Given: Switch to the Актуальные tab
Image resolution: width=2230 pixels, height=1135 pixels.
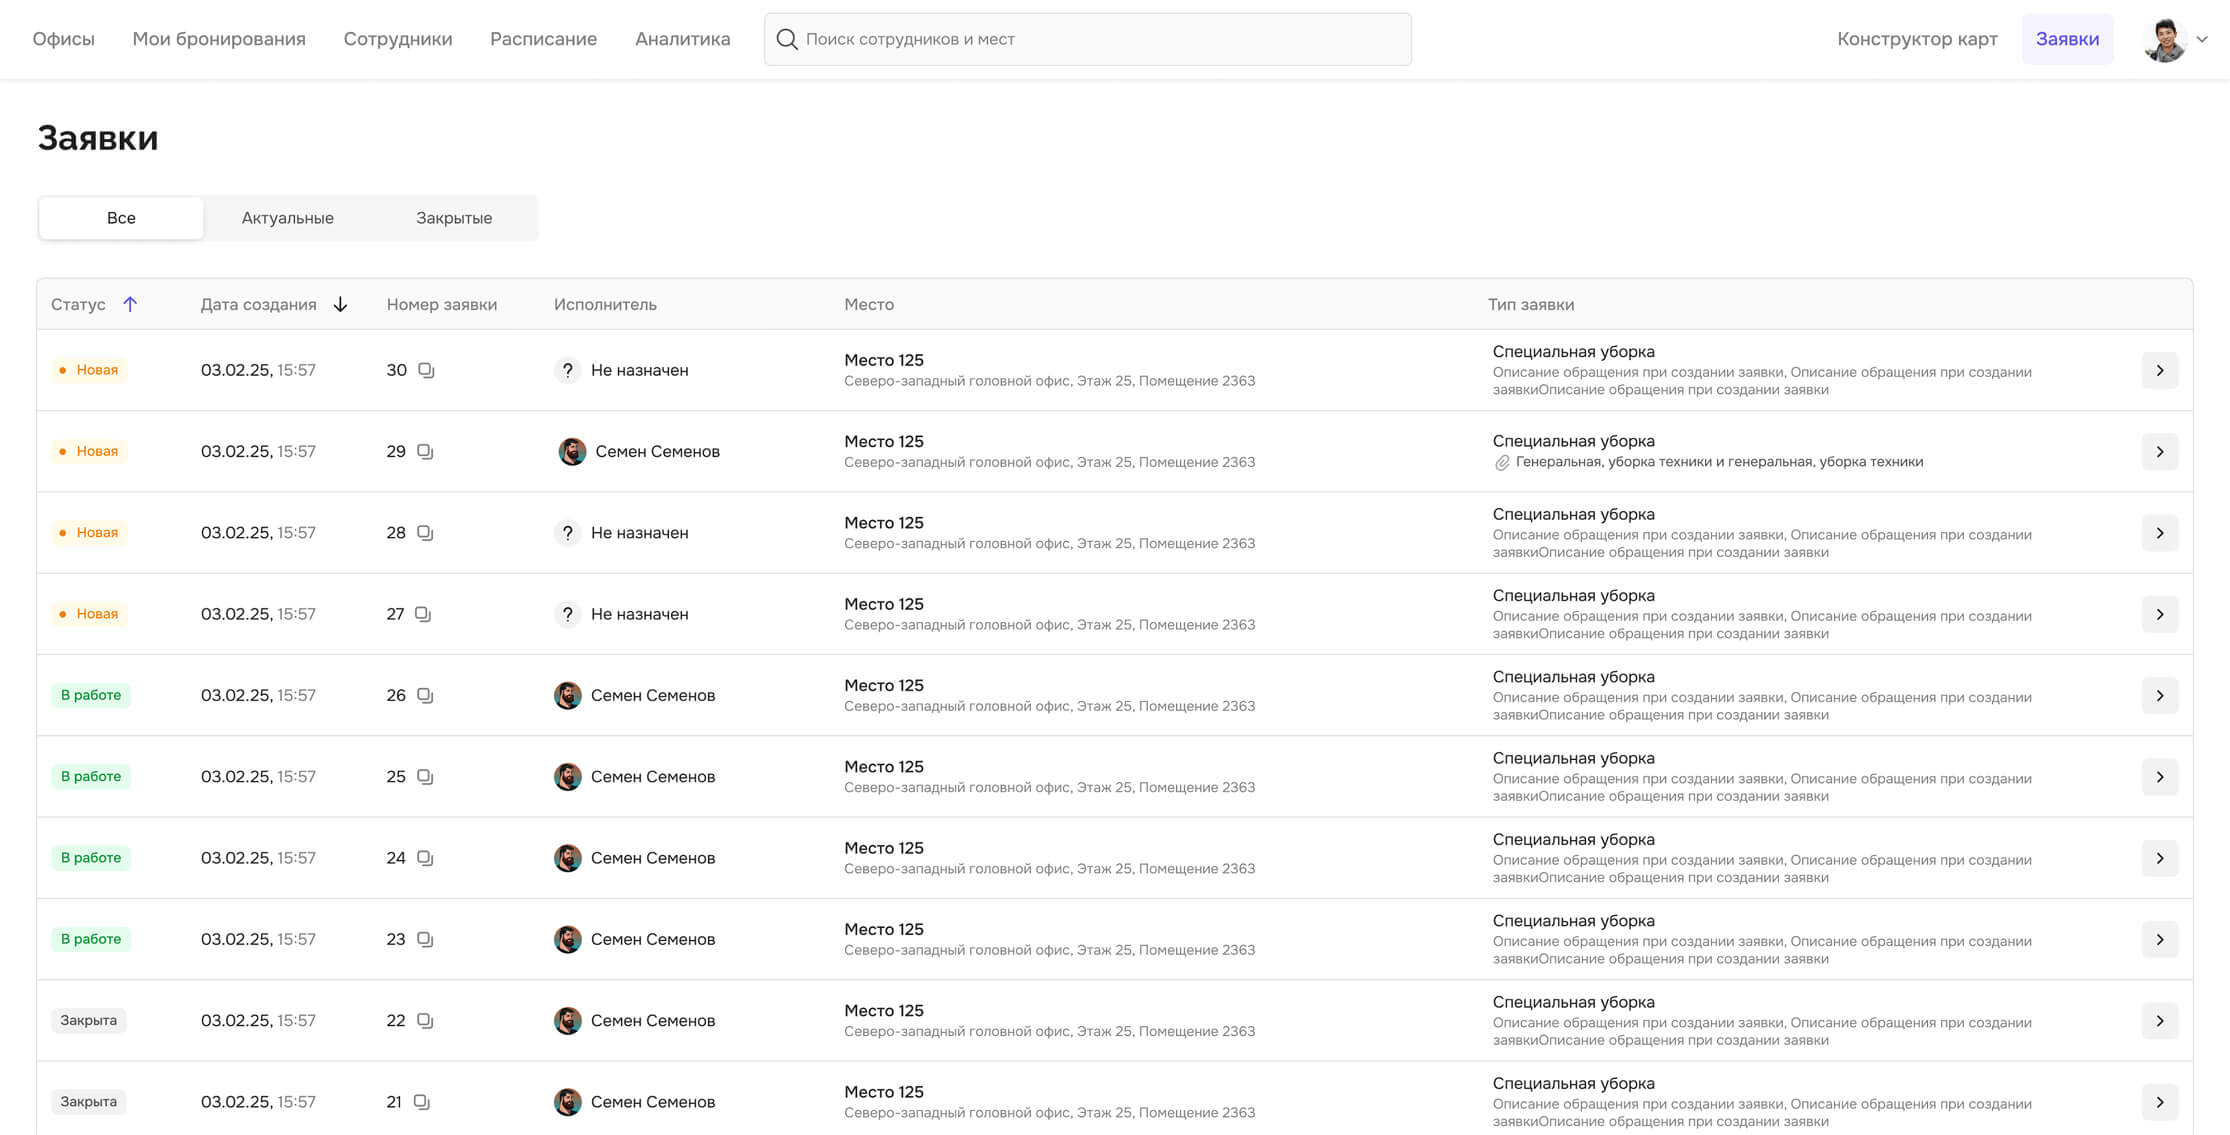Looking at the screenshot, I should pyautogui.click(x=287, y=218).
